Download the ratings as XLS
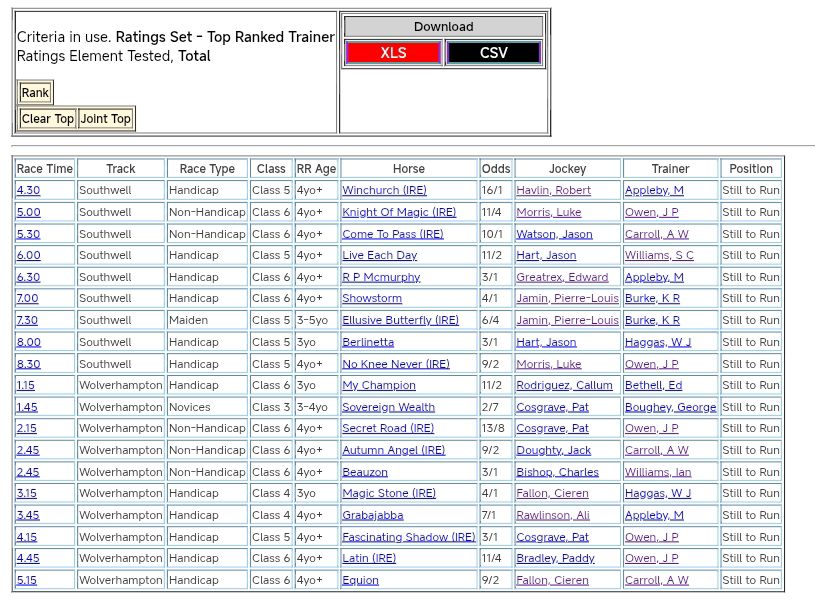 [x=393, y=53]
